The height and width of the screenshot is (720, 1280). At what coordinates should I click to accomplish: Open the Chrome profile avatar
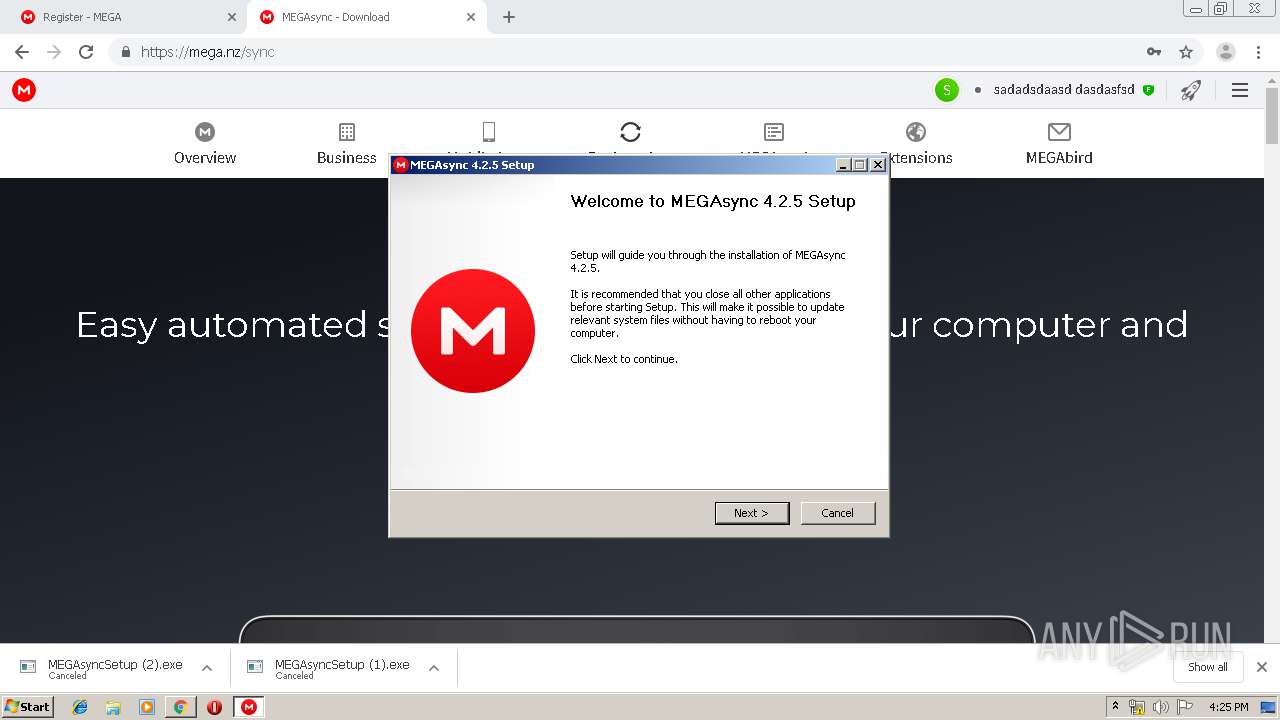pos(1226,52)
